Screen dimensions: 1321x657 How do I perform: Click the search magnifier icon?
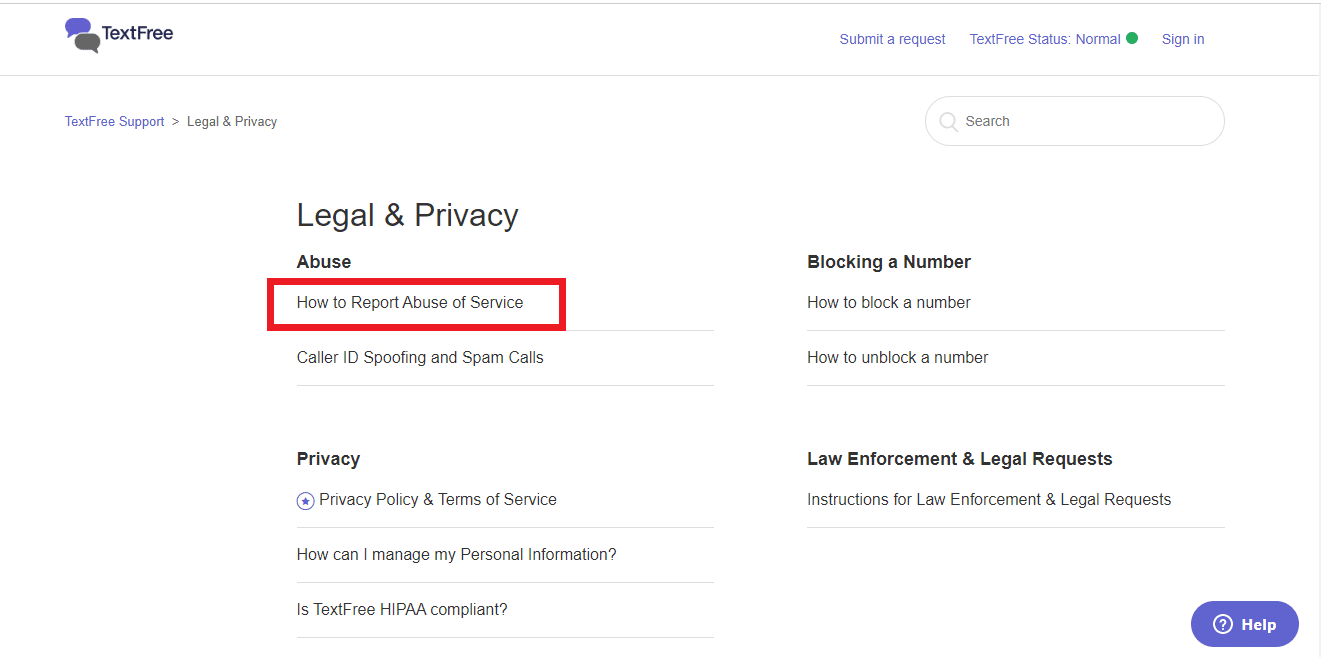[948, 122]
